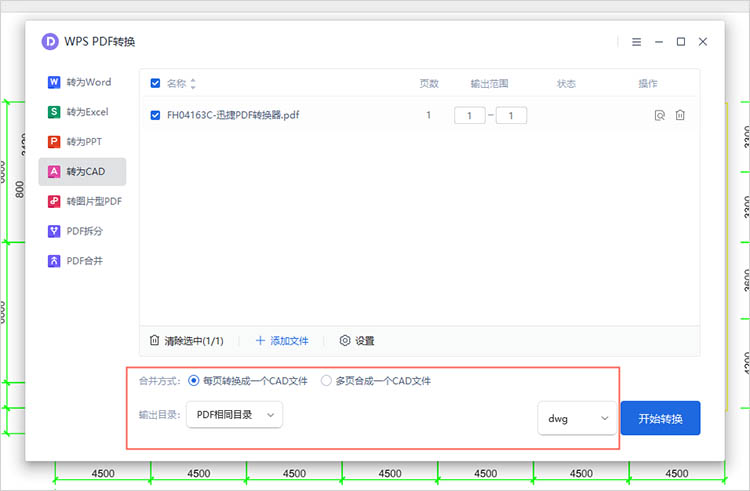
Task: Open the PDF相同目录 output directory dropdown
Action: click(x=234, y=415)
